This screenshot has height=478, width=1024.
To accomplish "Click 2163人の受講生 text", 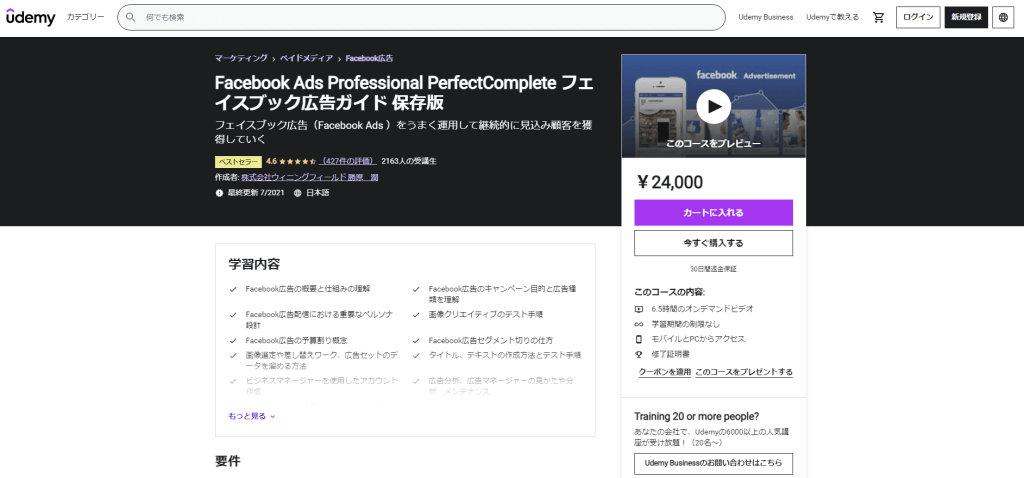I will pyautogui.click(x=409, y=161).
